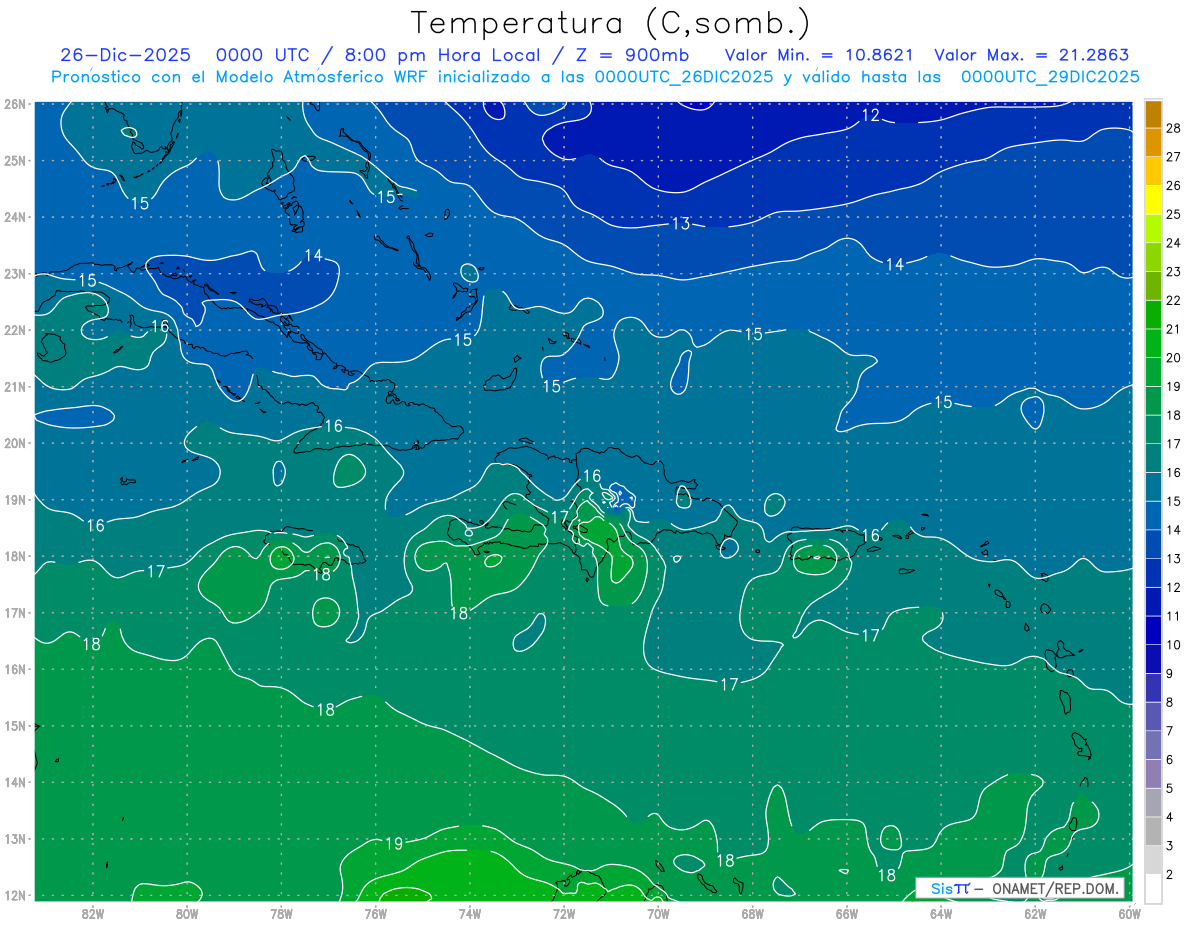Click legend value 25 on the color bar
The height and width of the screenshot is (927, 1200).
point(1174,214)
